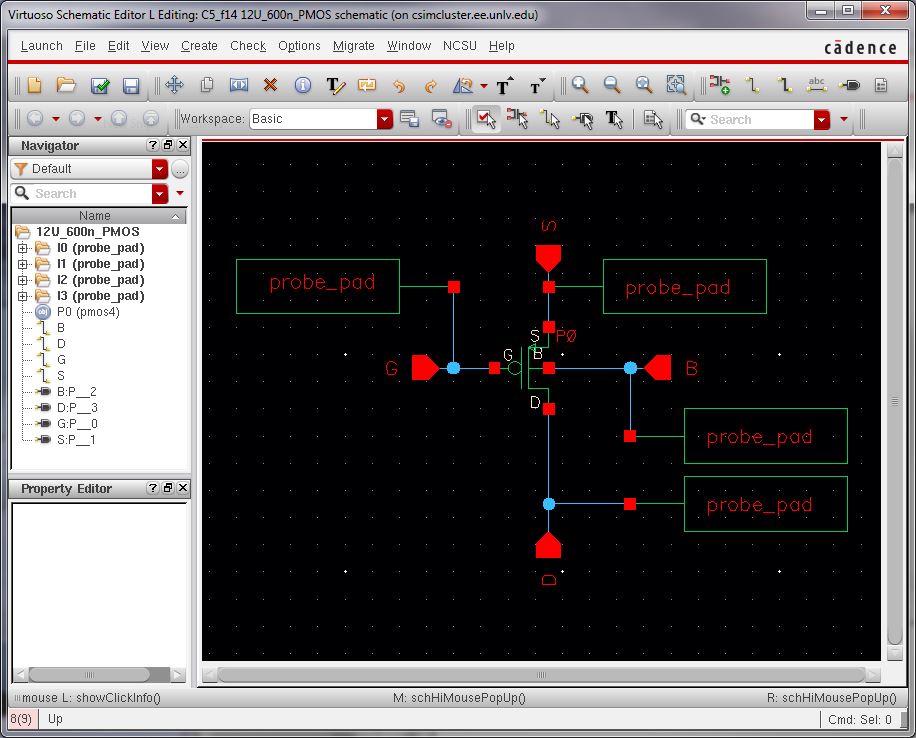Open the Create Instance tool
Screen dimensions: 916x738
coord(719,86)
